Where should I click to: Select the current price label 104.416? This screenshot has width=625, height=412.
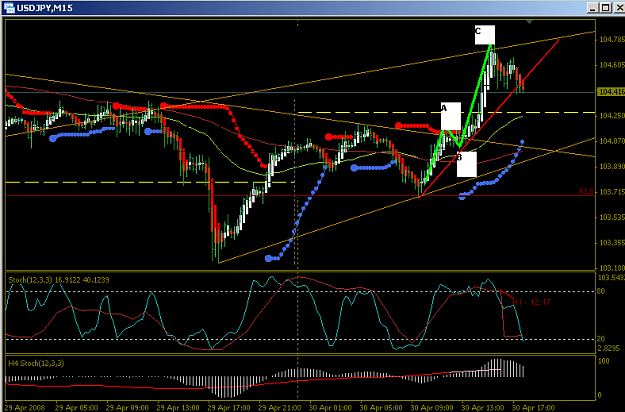(611, 92)
